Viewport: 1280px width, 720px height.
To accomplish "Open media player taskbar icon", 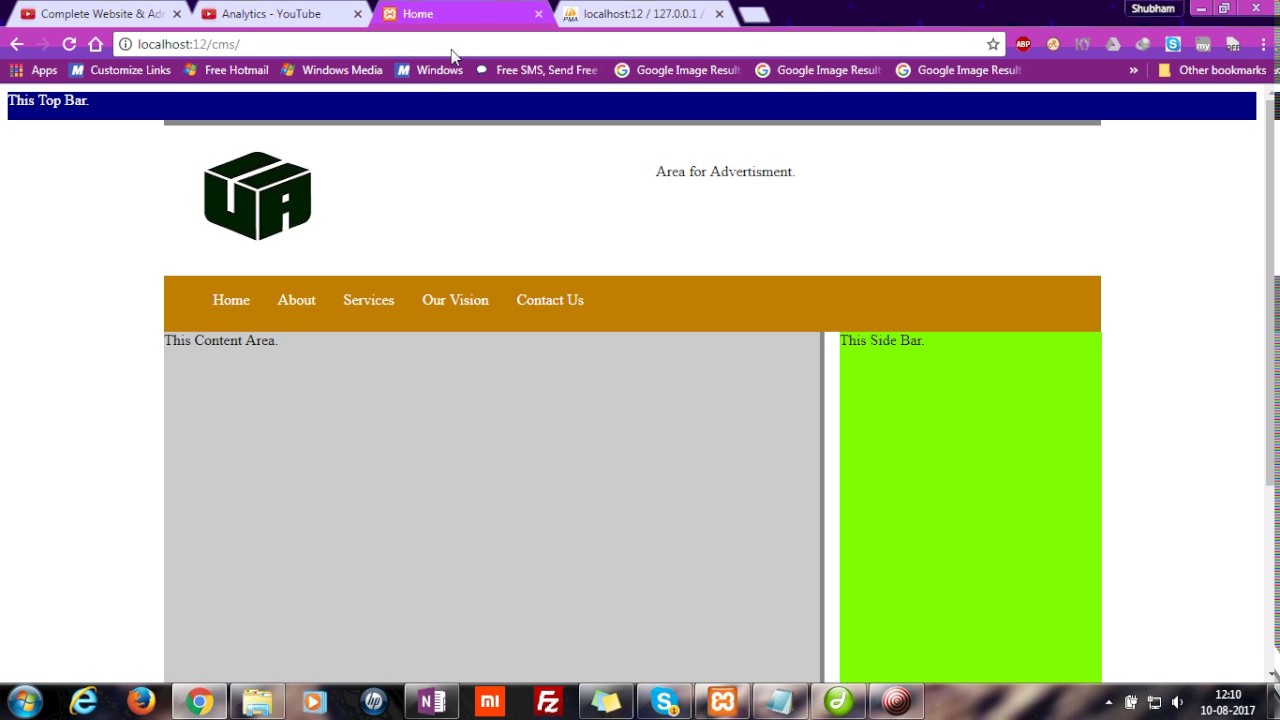I will point(315,702).
